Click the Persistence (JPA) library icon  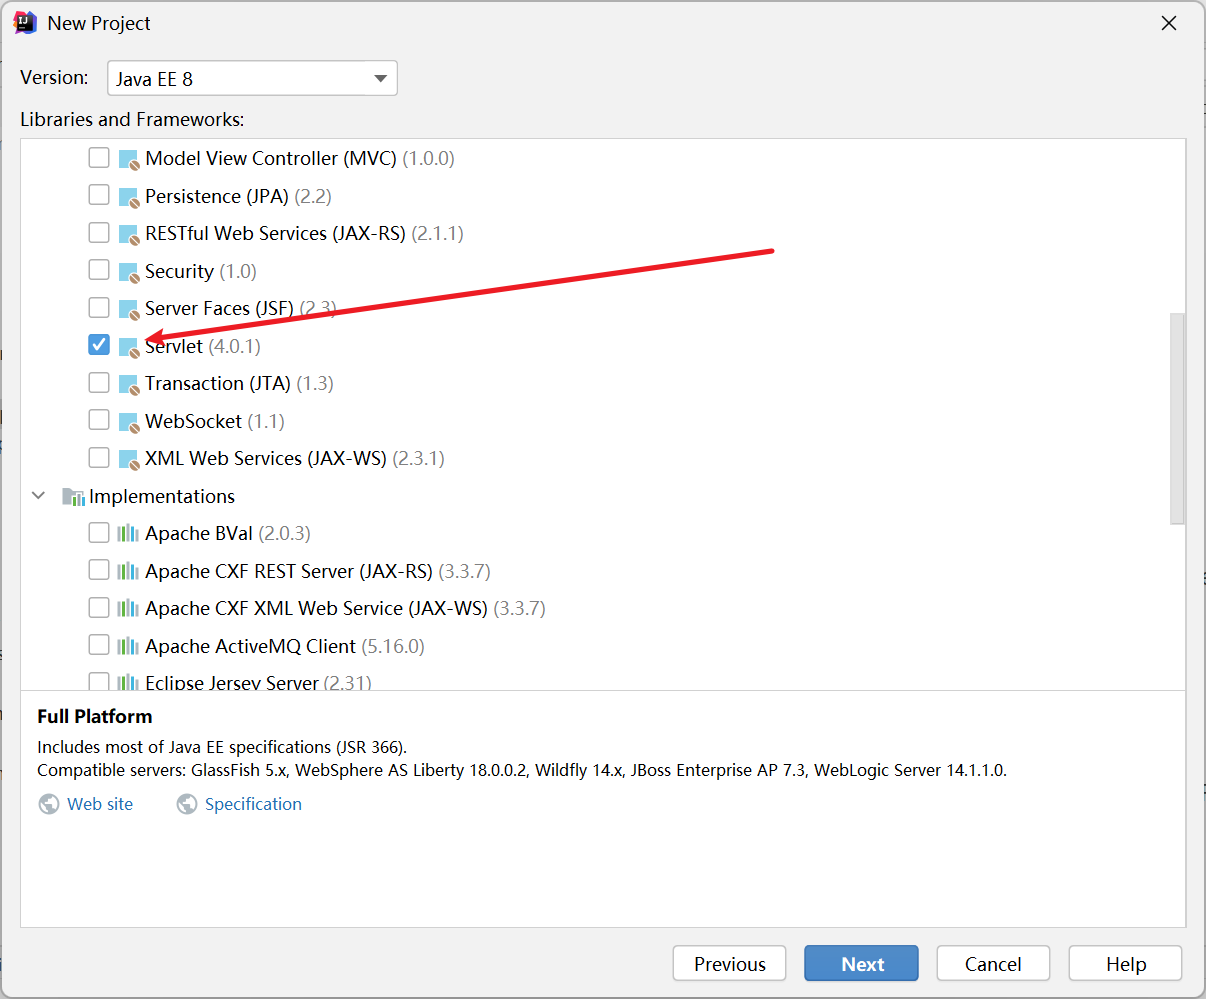click(x=129, y=197)
